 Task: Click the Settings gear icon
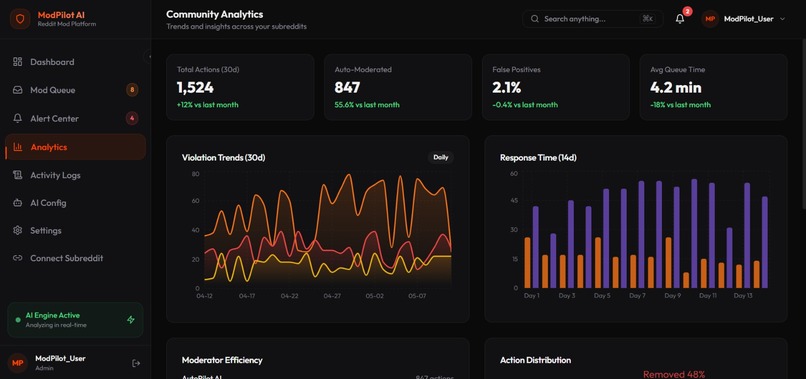(17, 230)
